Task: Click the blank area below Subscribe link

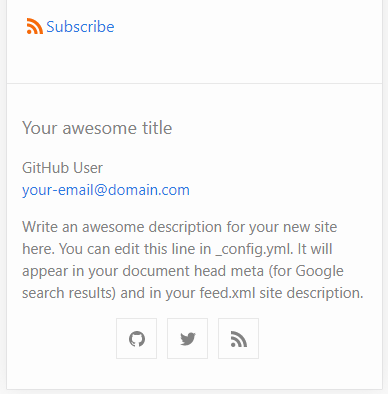Action: click(x=194, y=58)
